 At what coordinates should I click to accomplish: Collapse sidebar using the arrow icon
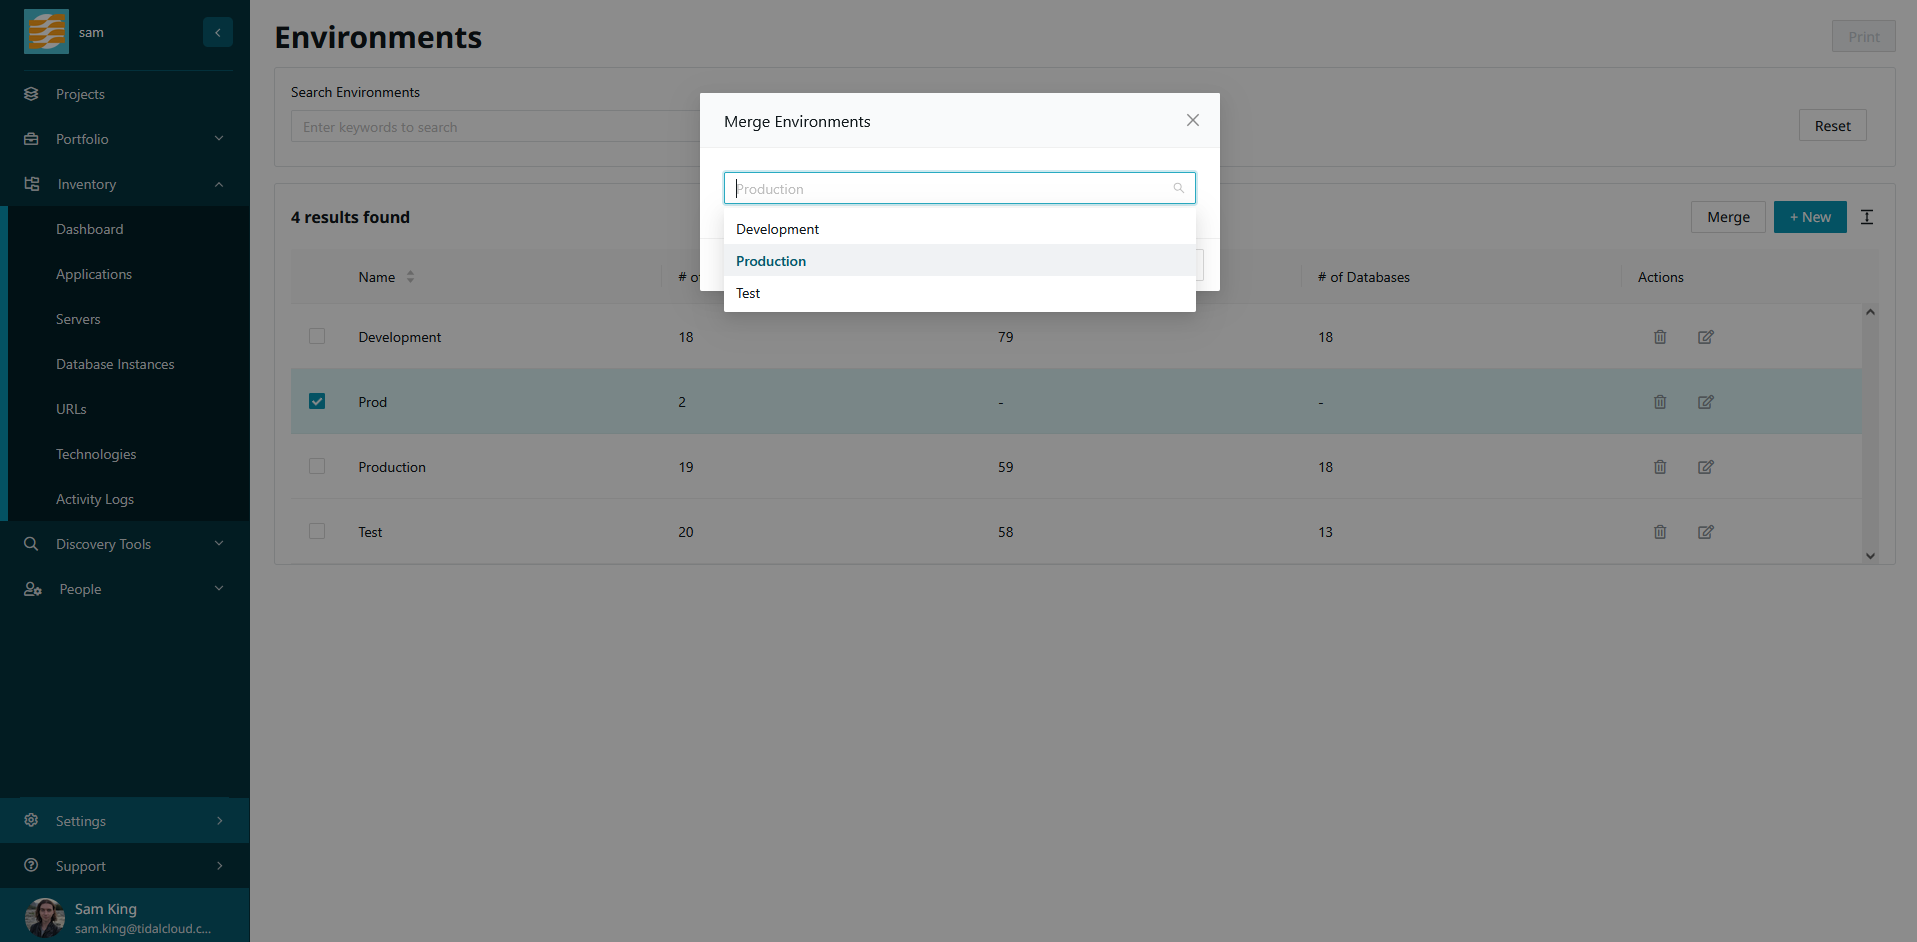217,33
